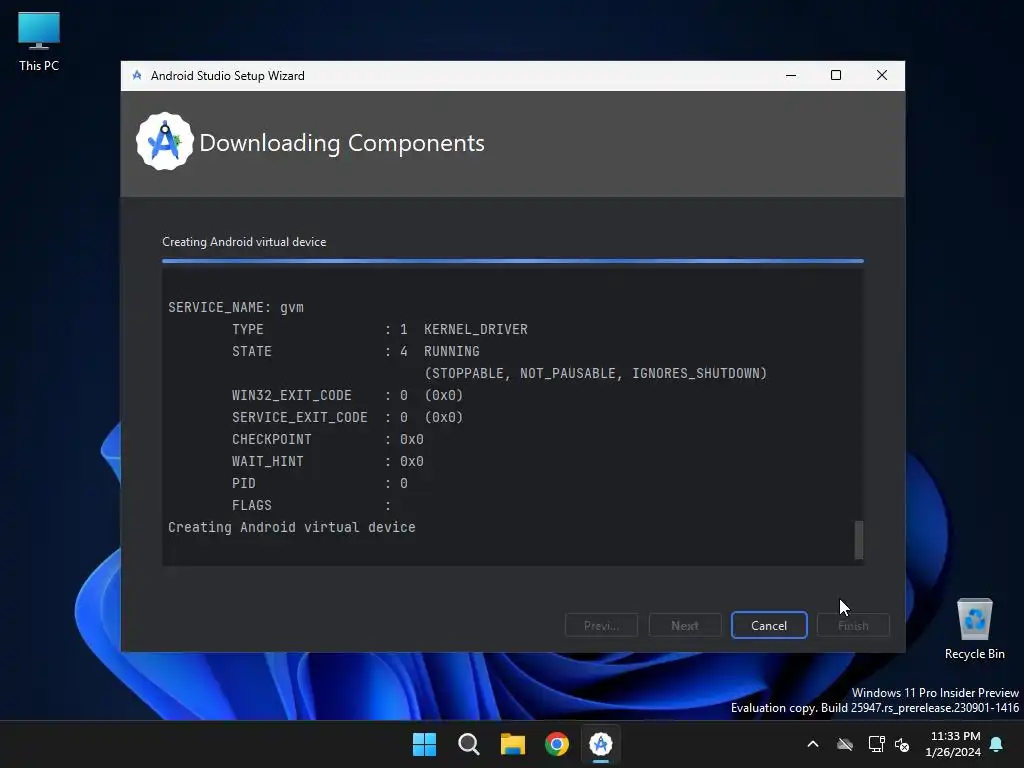
Task: Click the 'FLAGS' log line
Action: [312, 505]
